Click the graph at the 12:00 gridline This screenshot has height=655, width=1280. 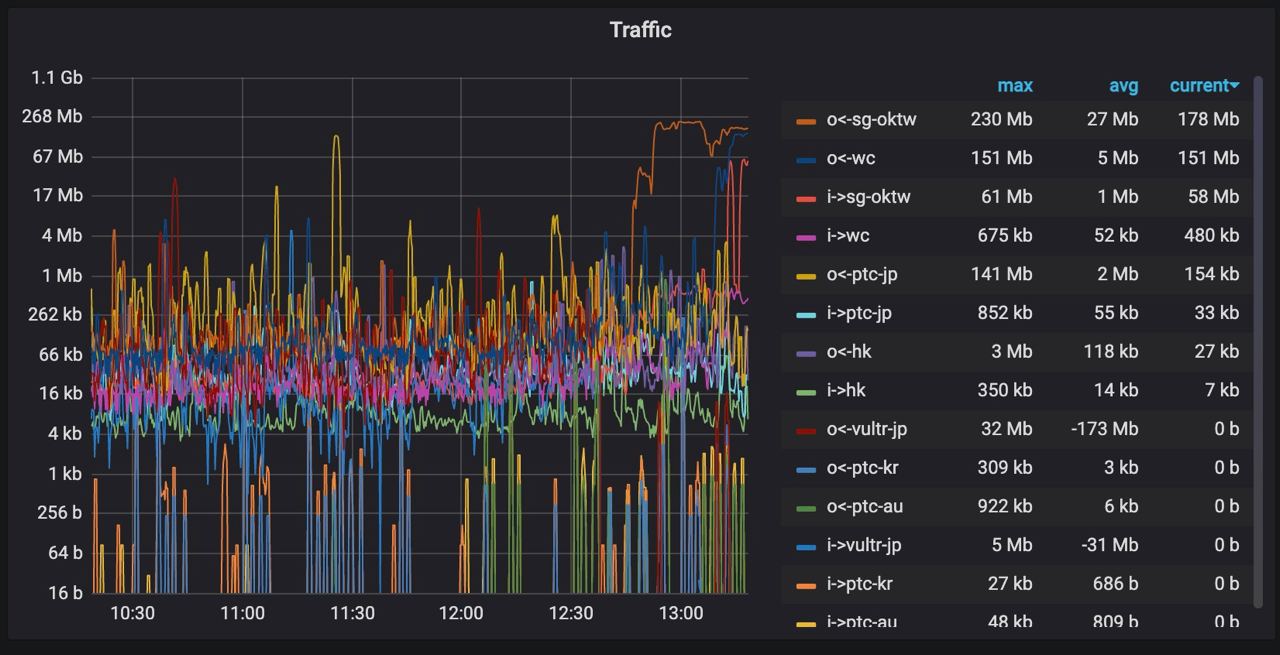tap(461, 335)
